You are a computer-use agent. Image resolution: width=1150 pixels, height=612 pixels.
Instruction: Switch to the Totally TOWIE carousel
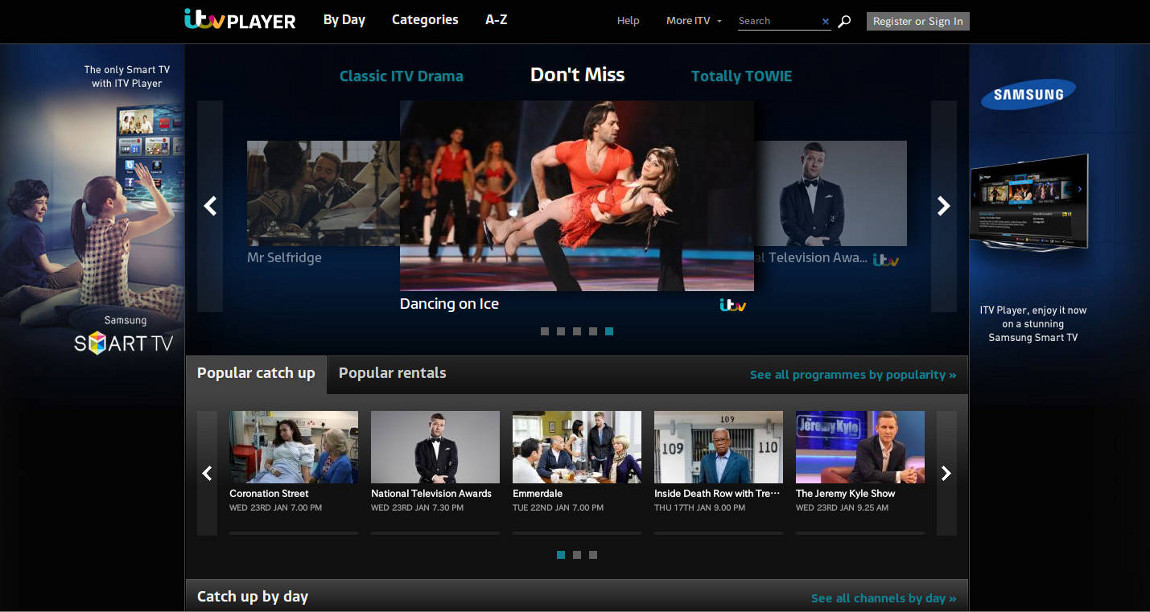click(741, 76)
